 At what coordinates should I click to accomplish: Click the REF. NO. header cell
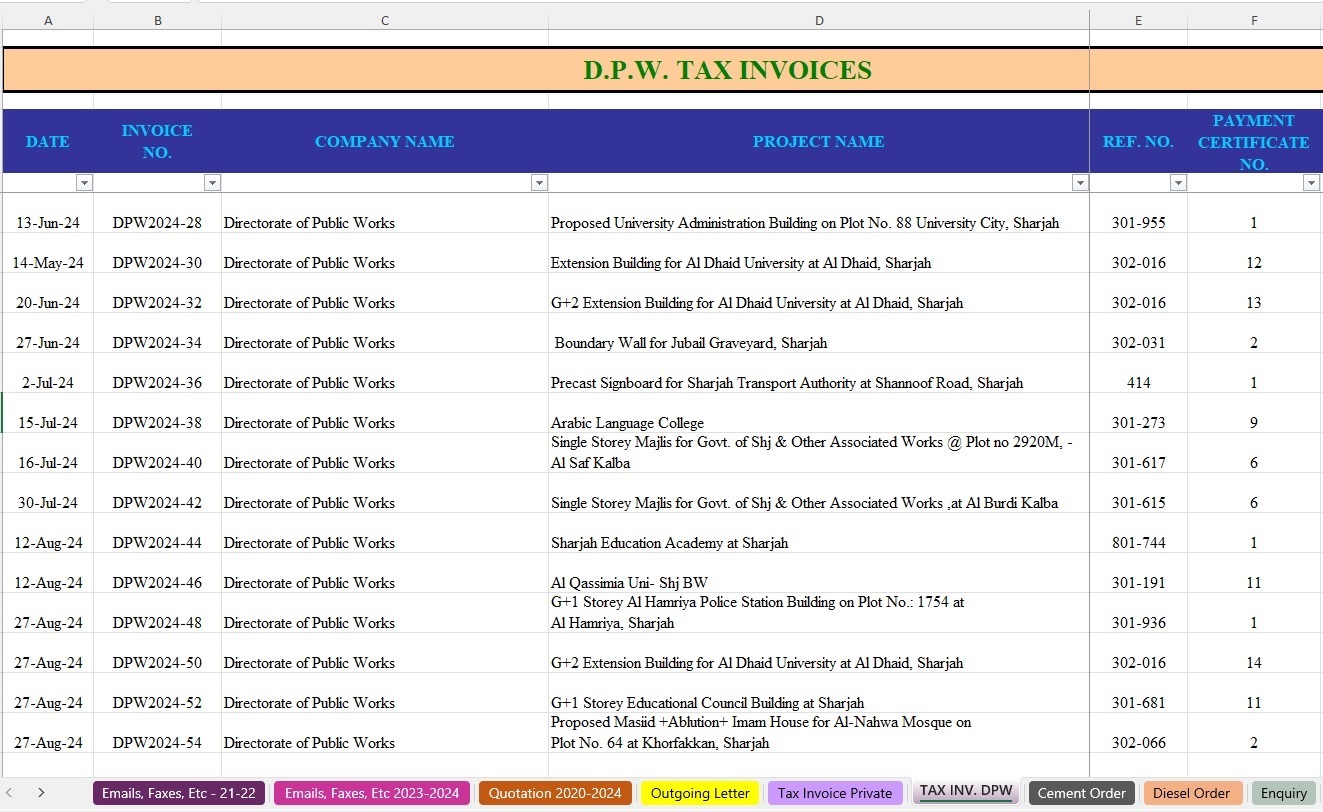tap(1138, 141)
